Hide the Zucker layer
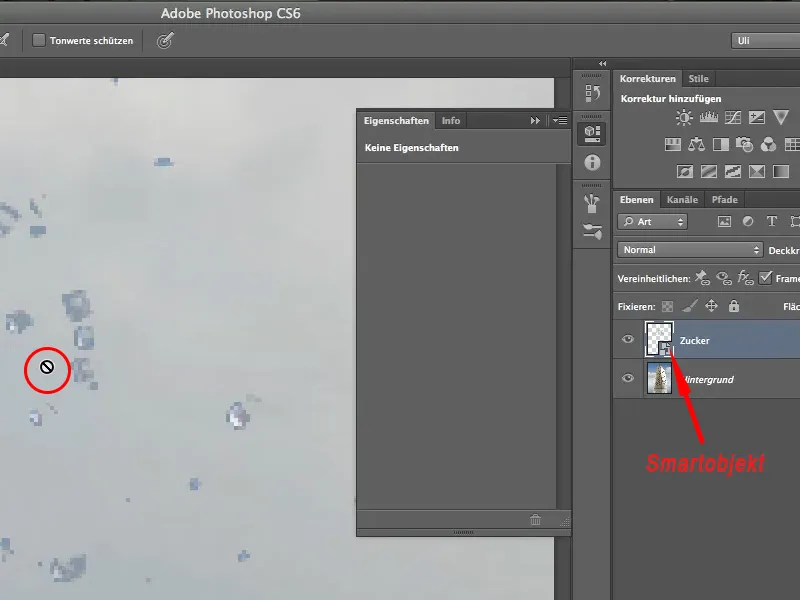 [628, 339]
